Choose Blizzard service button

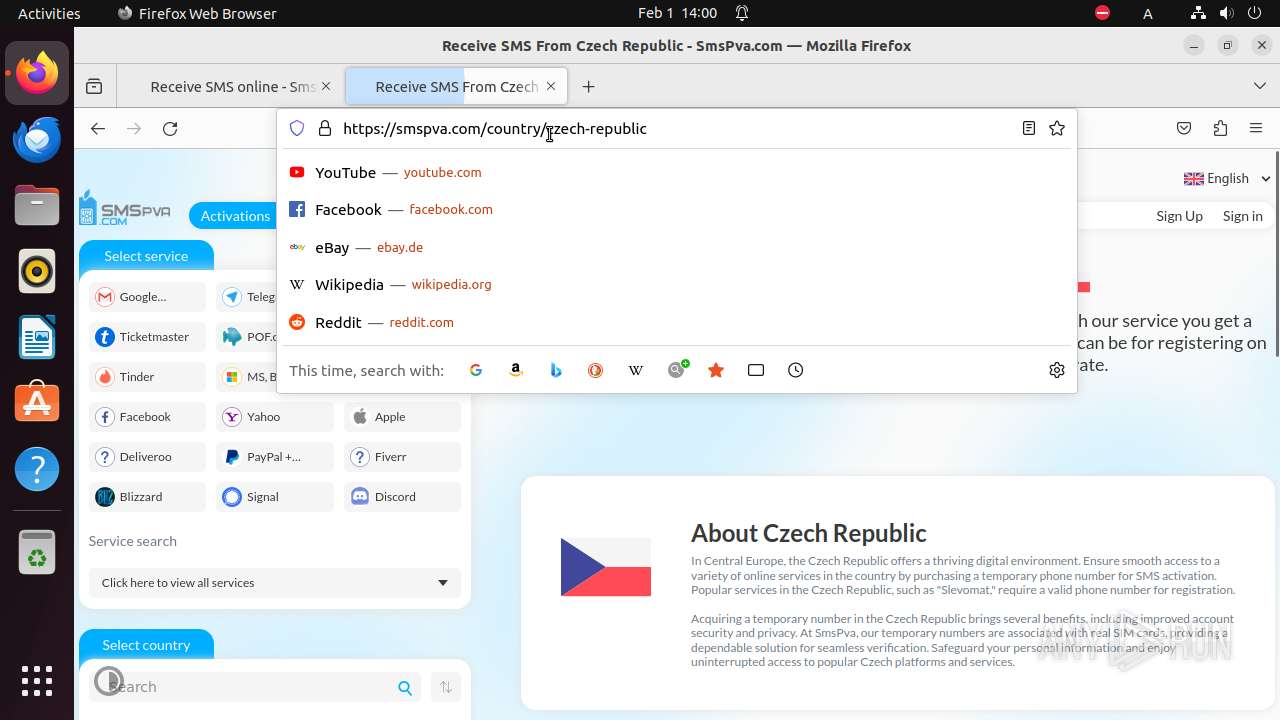pos(147,497)
